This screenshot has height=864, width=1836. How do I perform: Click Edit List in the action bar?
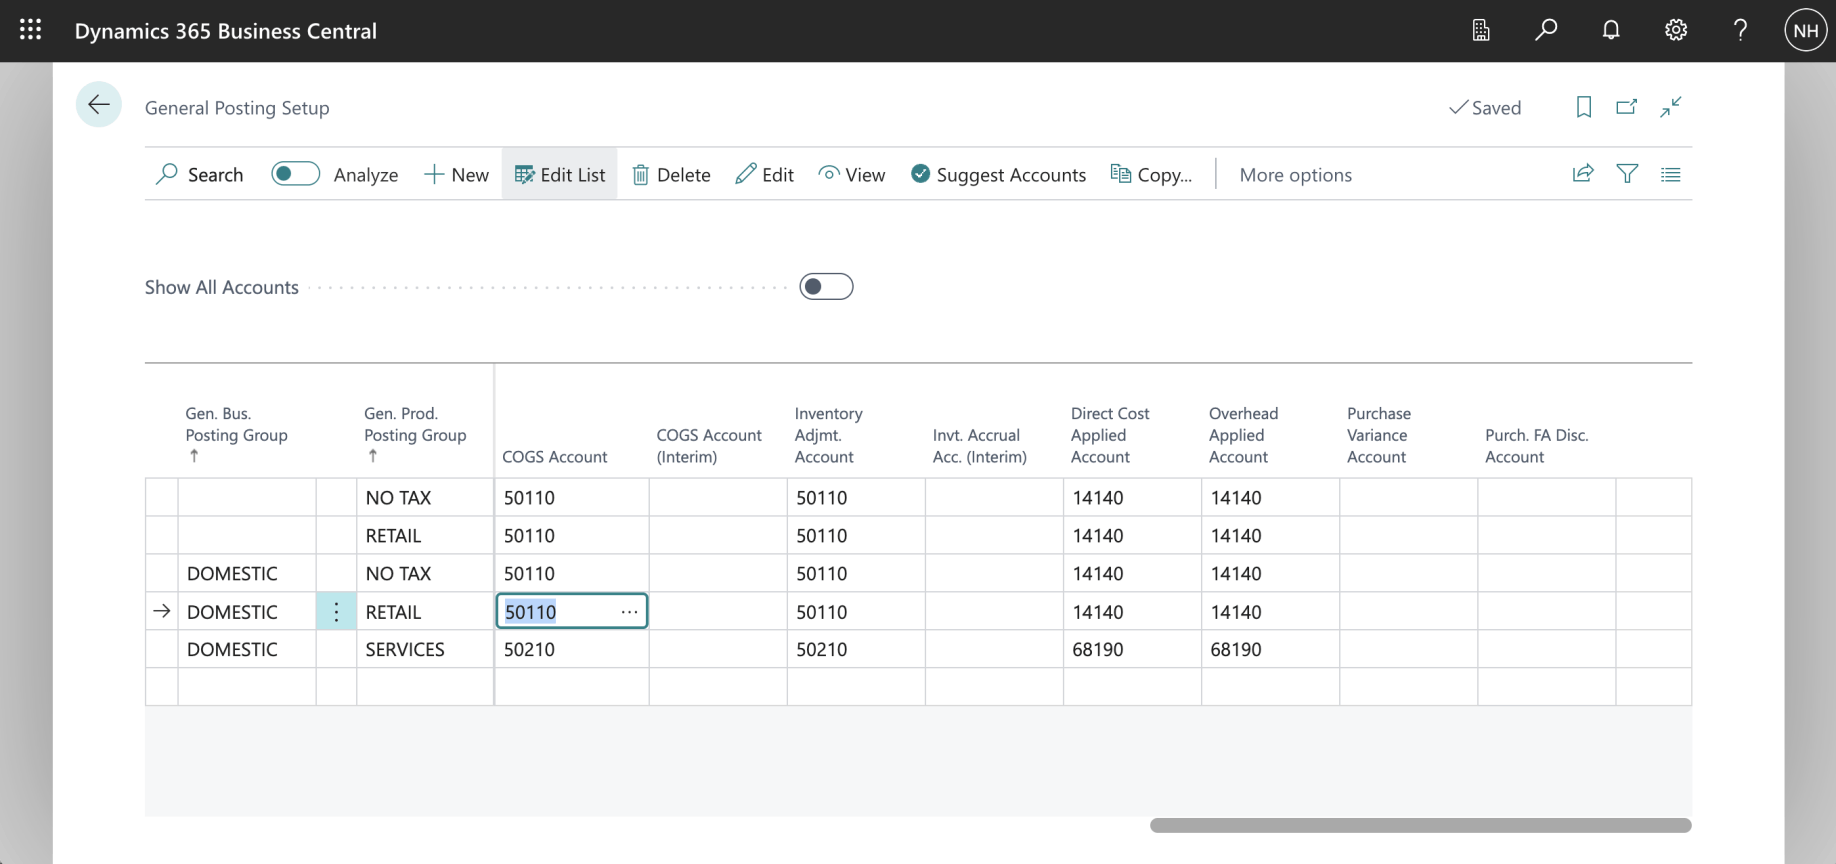tap(560, 175)
